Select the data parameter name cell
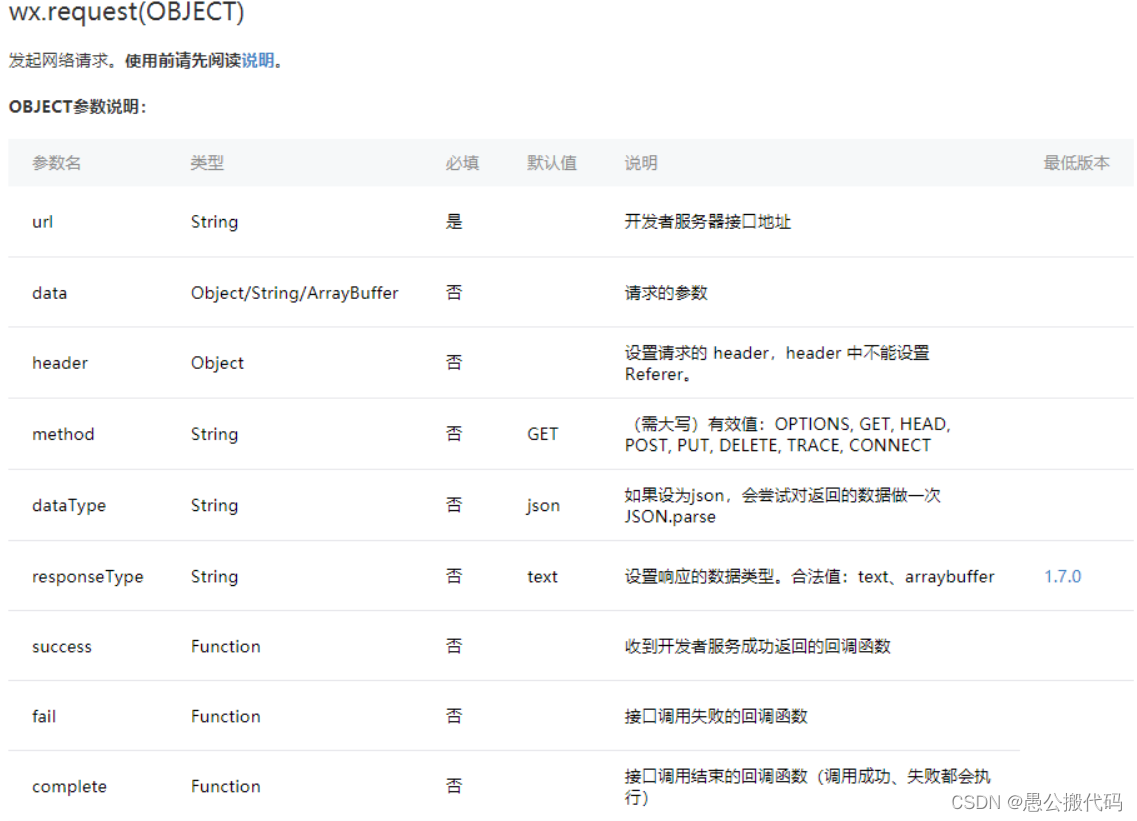The height and width of the screenshot is (821, 1137). 49,293
